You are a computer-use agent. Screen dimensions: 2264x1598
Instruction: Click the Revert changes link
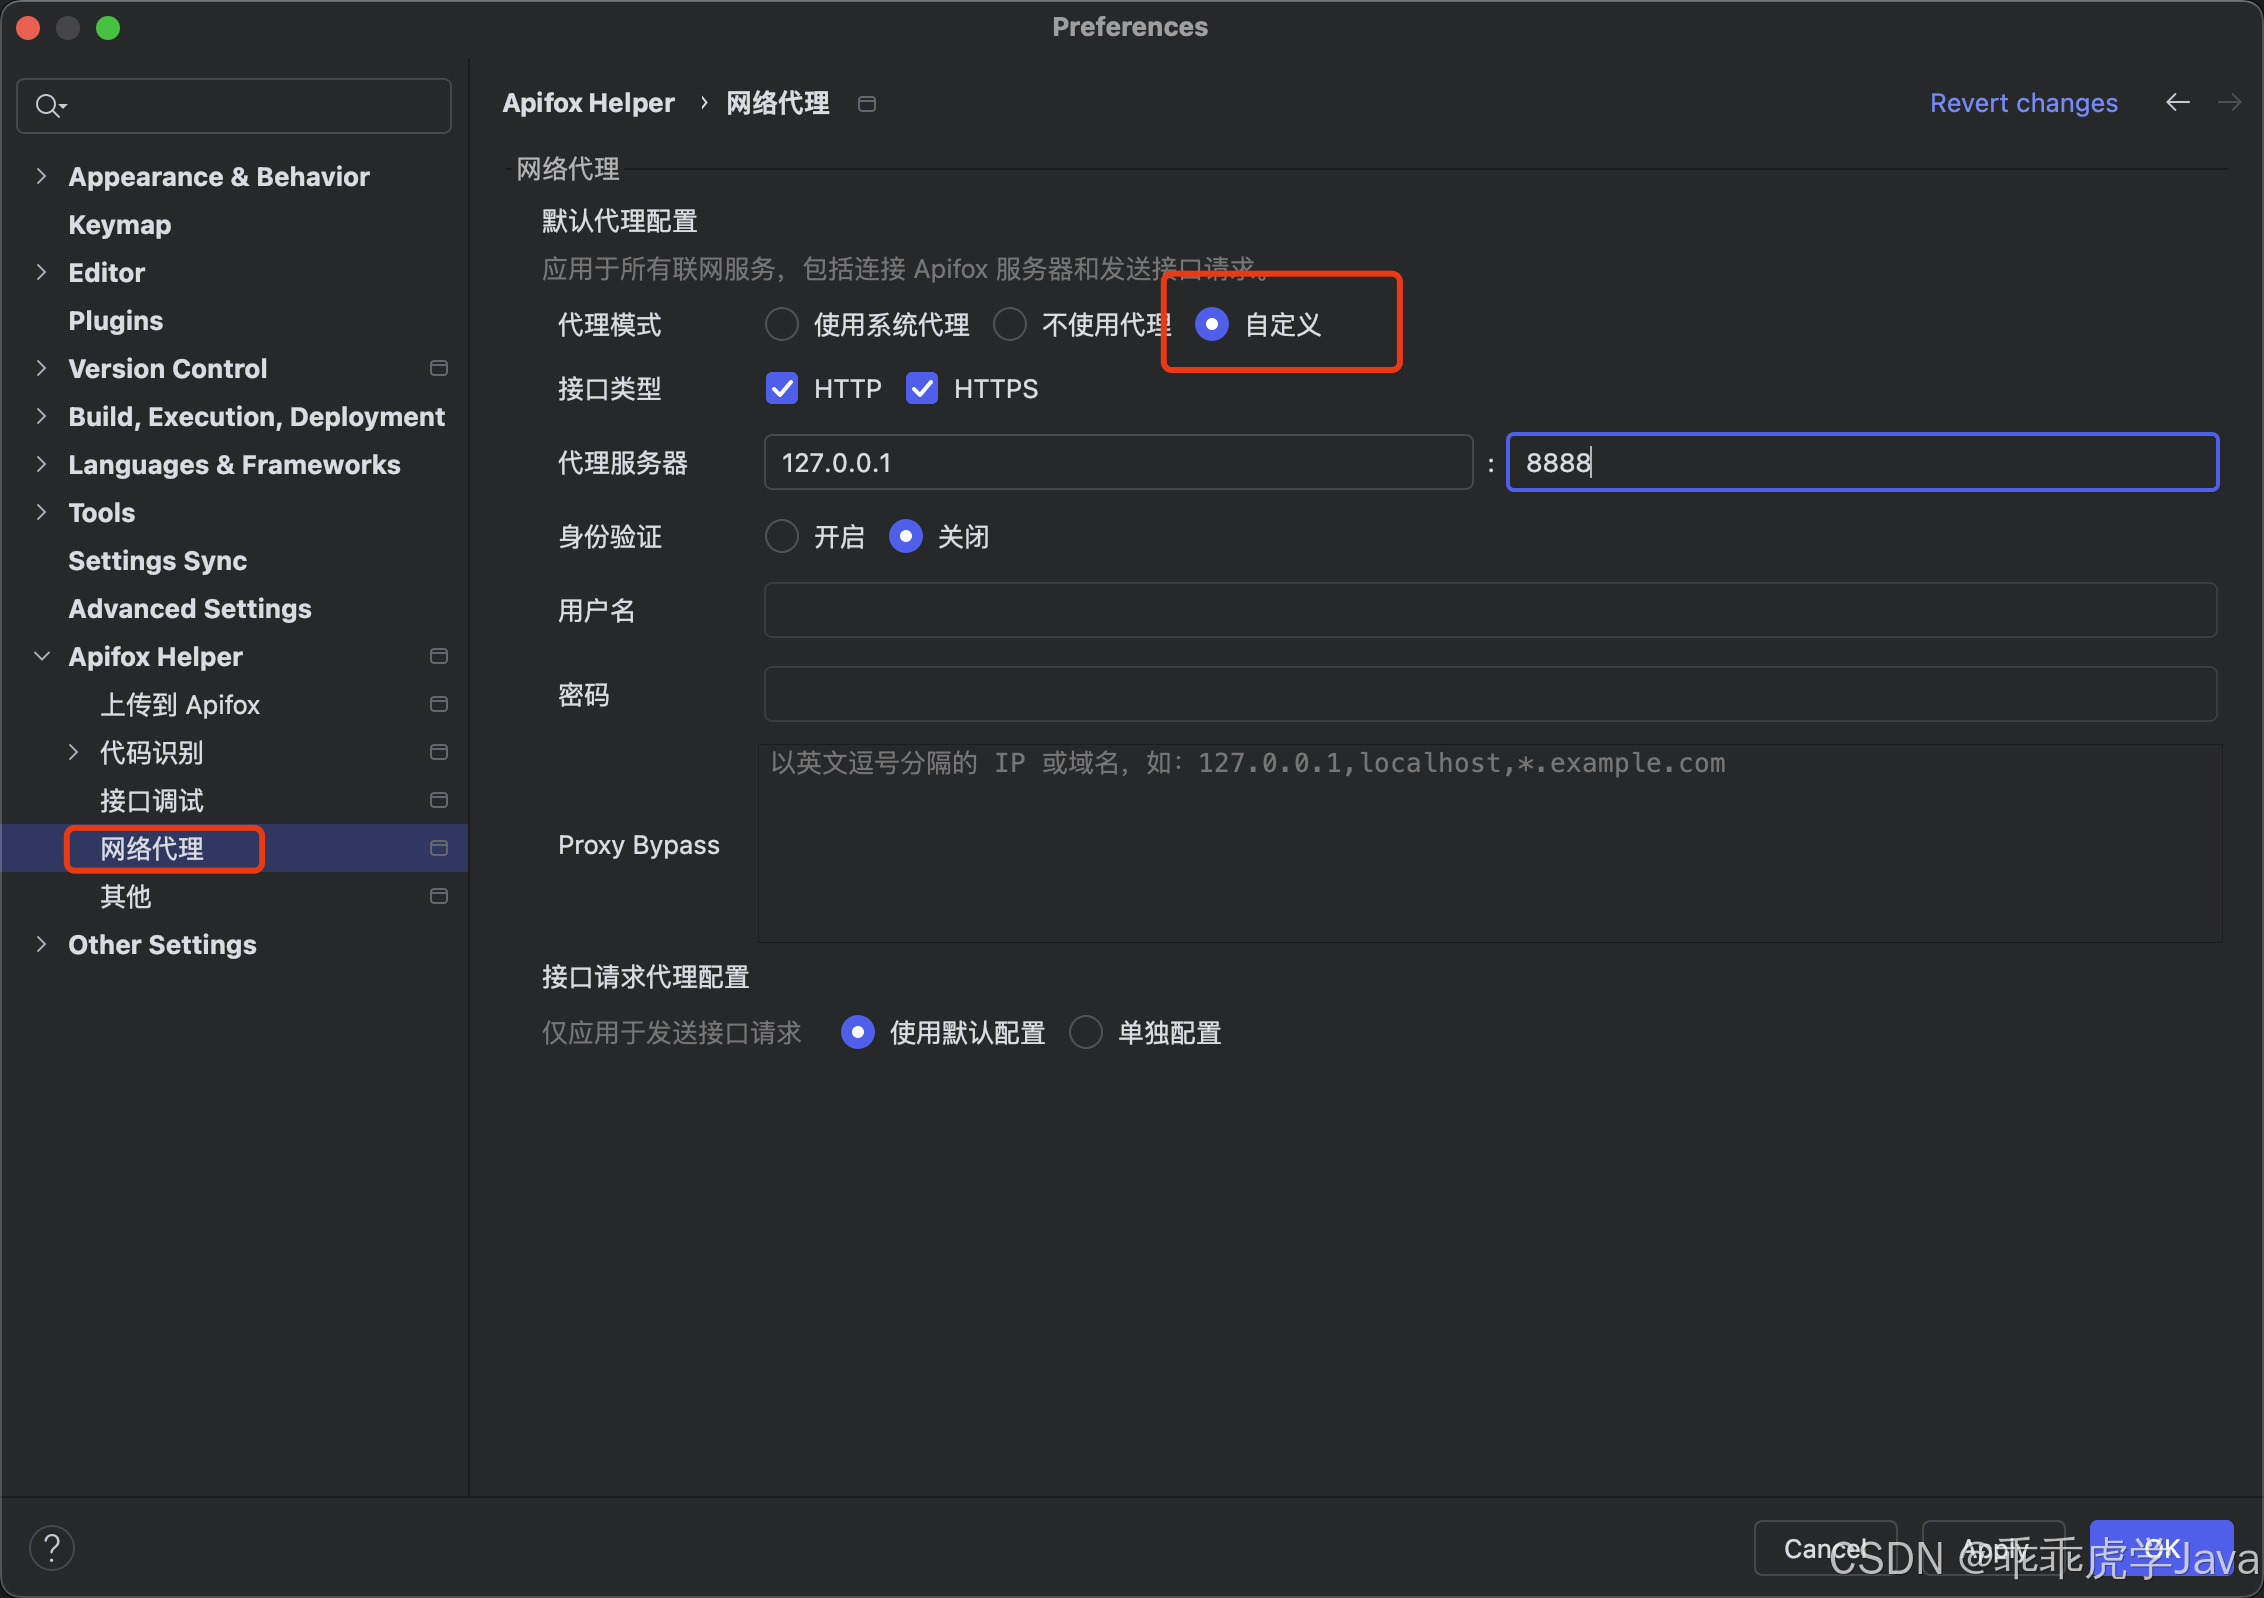2023,102
